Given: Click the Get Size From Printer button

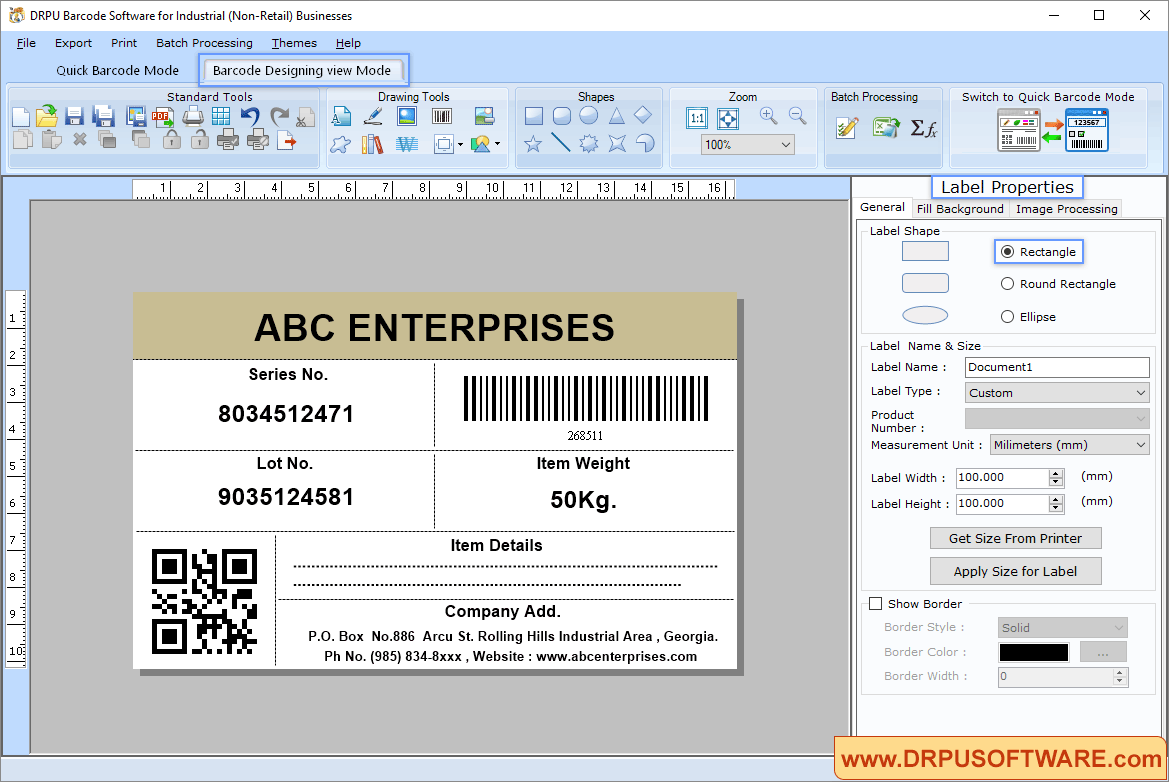Looking at the screenshot, I should click(1015, 538).
